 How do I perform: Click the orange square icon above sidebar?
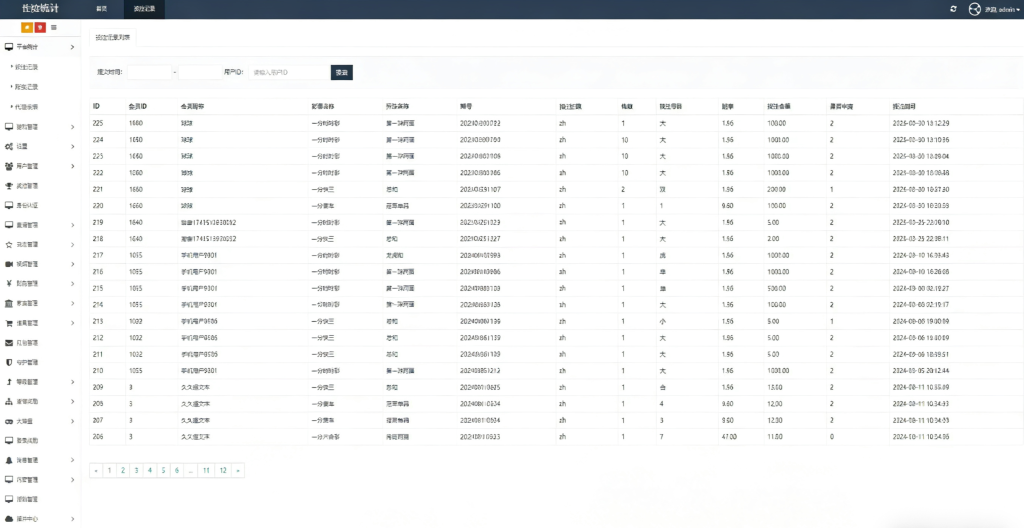coord(27,27)
